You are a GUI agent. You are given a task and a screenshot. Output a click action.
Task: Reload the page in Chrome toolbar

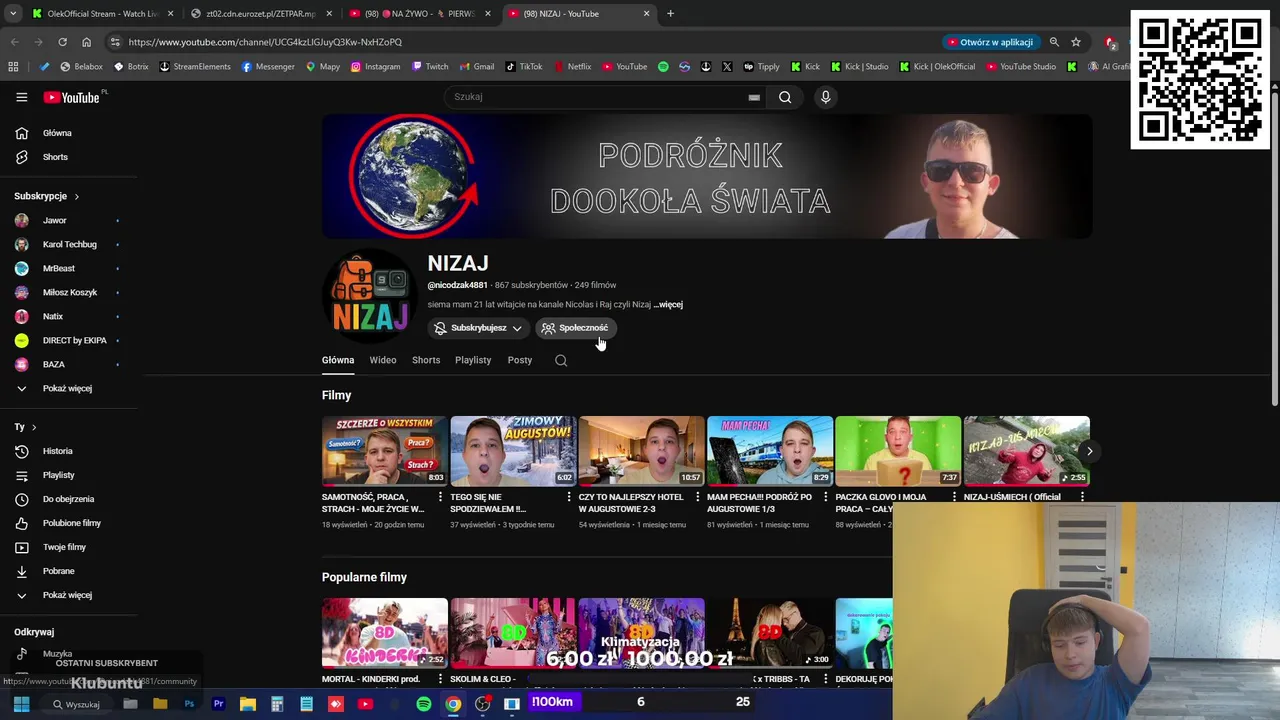tap(62, 42)
